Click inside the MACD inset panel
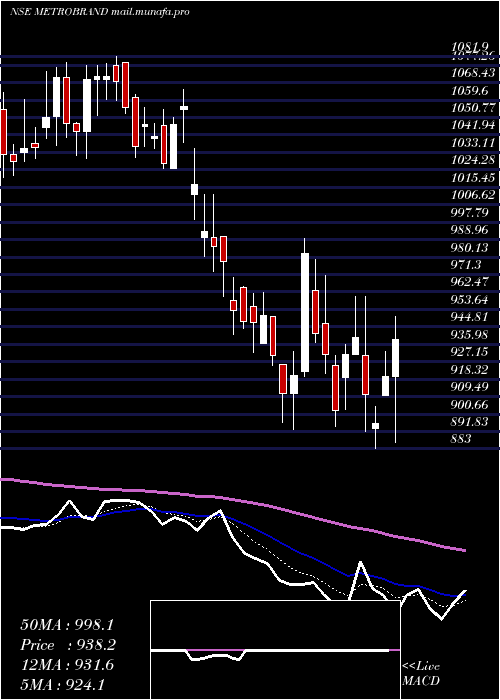This screenshot has height=700, width=500. click(275, 650)
